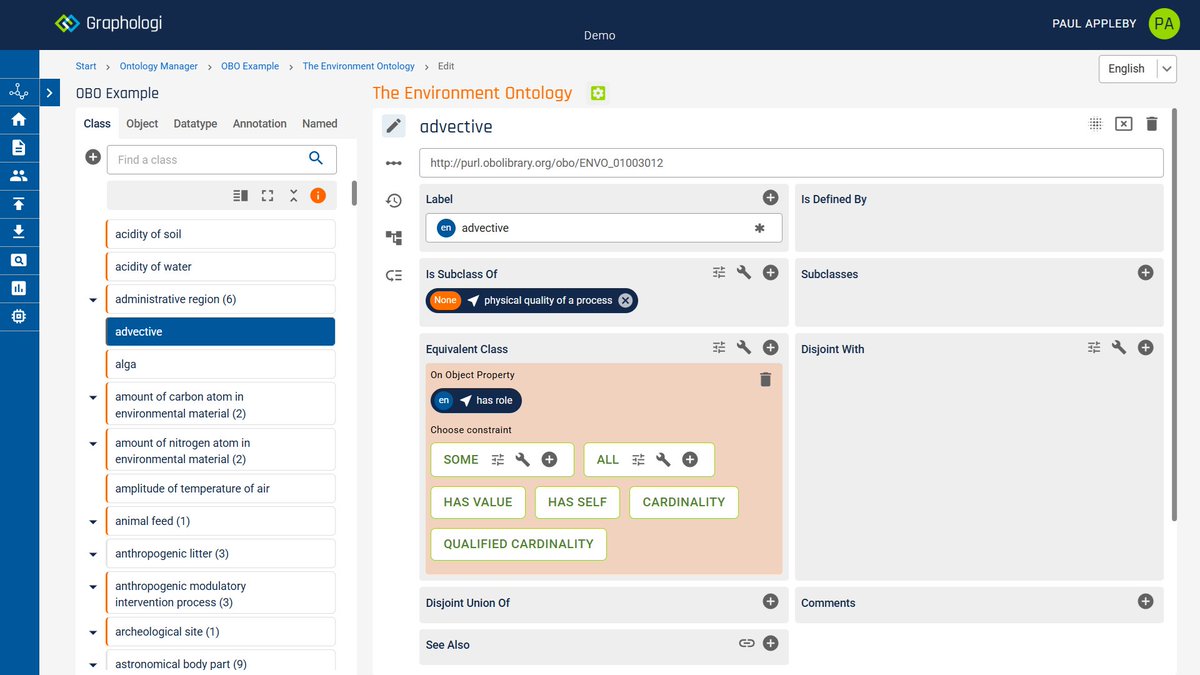Switch to the Named tab
1200x675 pixels.
[320, 124]
